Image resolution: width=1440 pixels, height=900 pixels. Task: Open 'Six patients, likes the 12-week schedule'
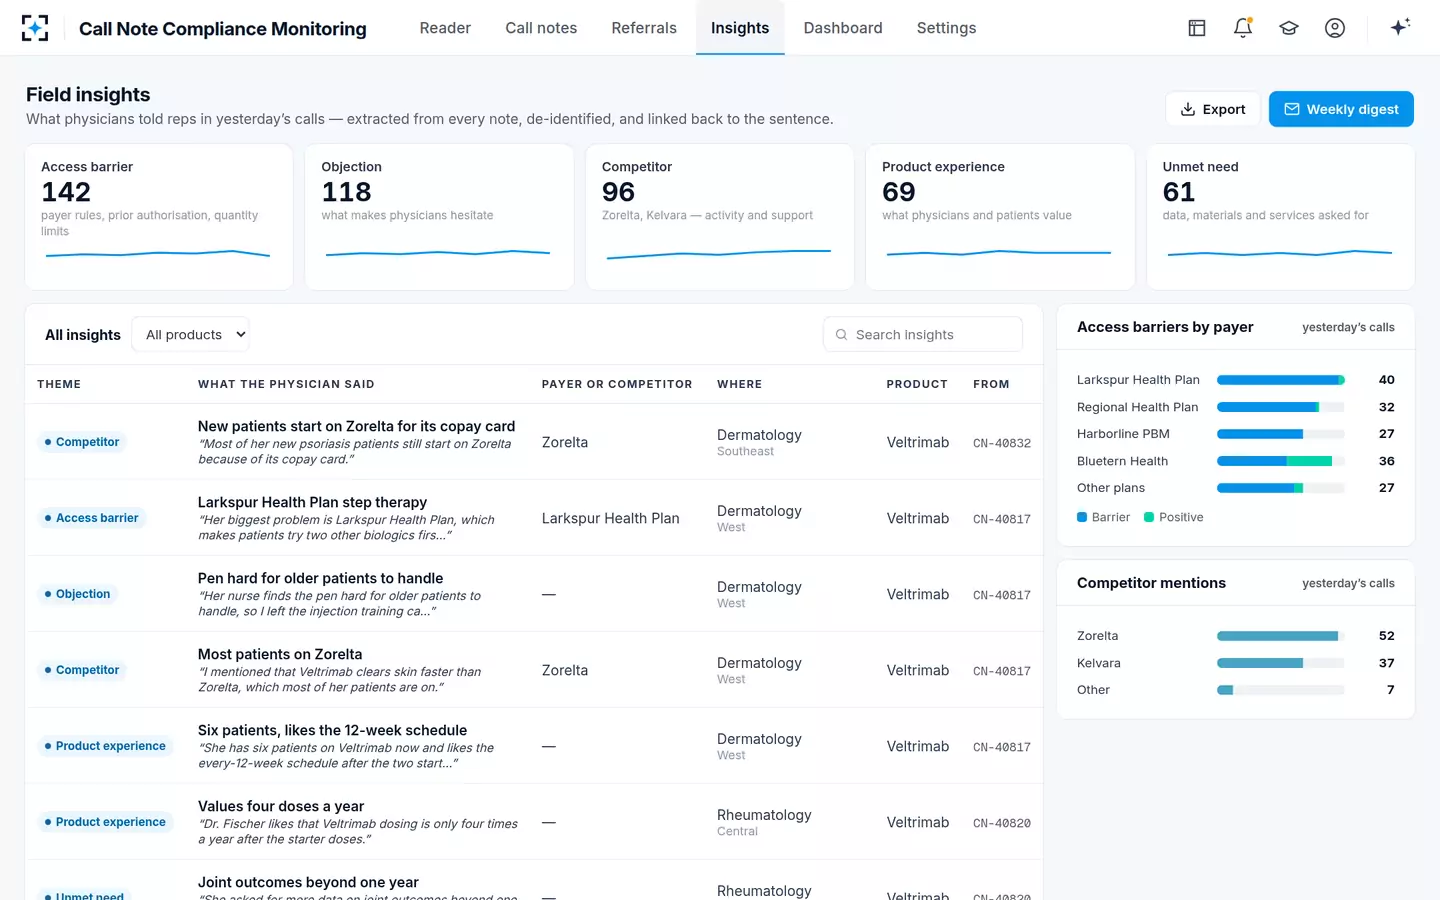tap(332, 730)
